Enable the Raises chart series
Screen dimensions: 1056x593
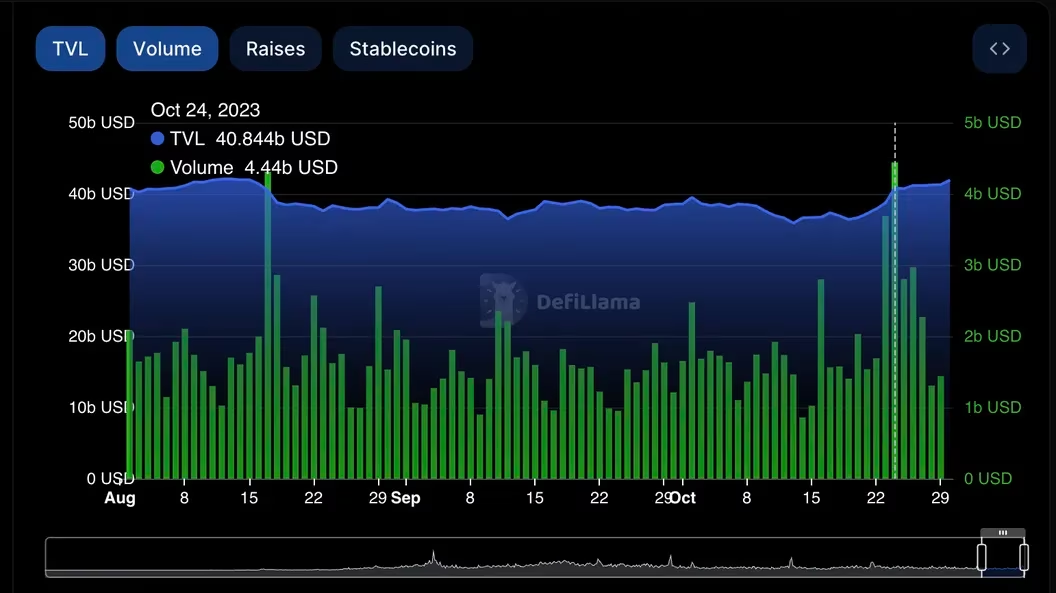275,49
